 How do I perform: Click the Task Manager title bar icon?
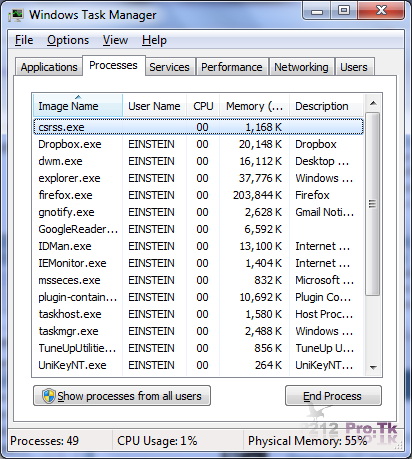[16, 15]
